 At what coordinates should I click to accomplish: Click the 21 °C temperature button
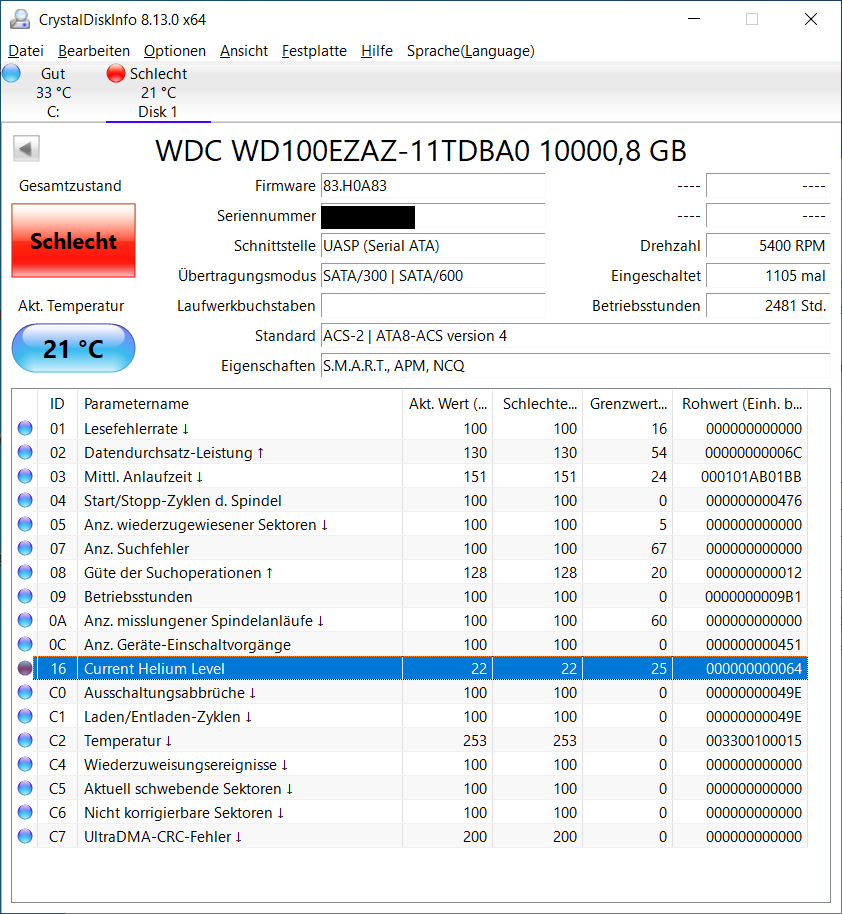(x=73, y=349)
